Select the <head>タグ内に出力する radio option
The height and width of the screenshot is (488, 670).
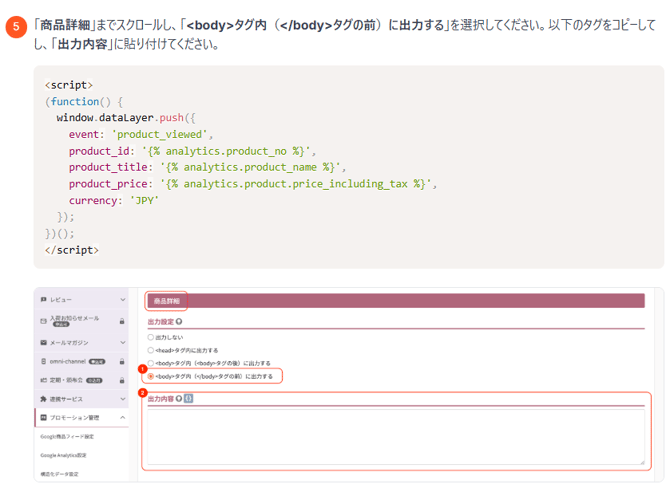pos(150,350)
